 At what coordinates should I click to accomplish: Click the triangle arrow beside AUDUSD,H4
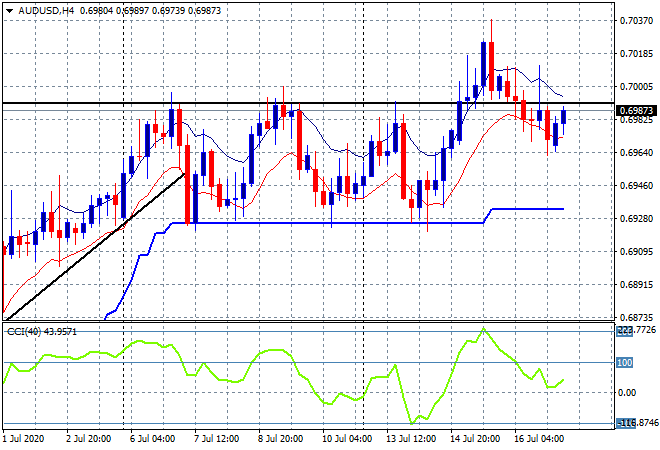9,11
